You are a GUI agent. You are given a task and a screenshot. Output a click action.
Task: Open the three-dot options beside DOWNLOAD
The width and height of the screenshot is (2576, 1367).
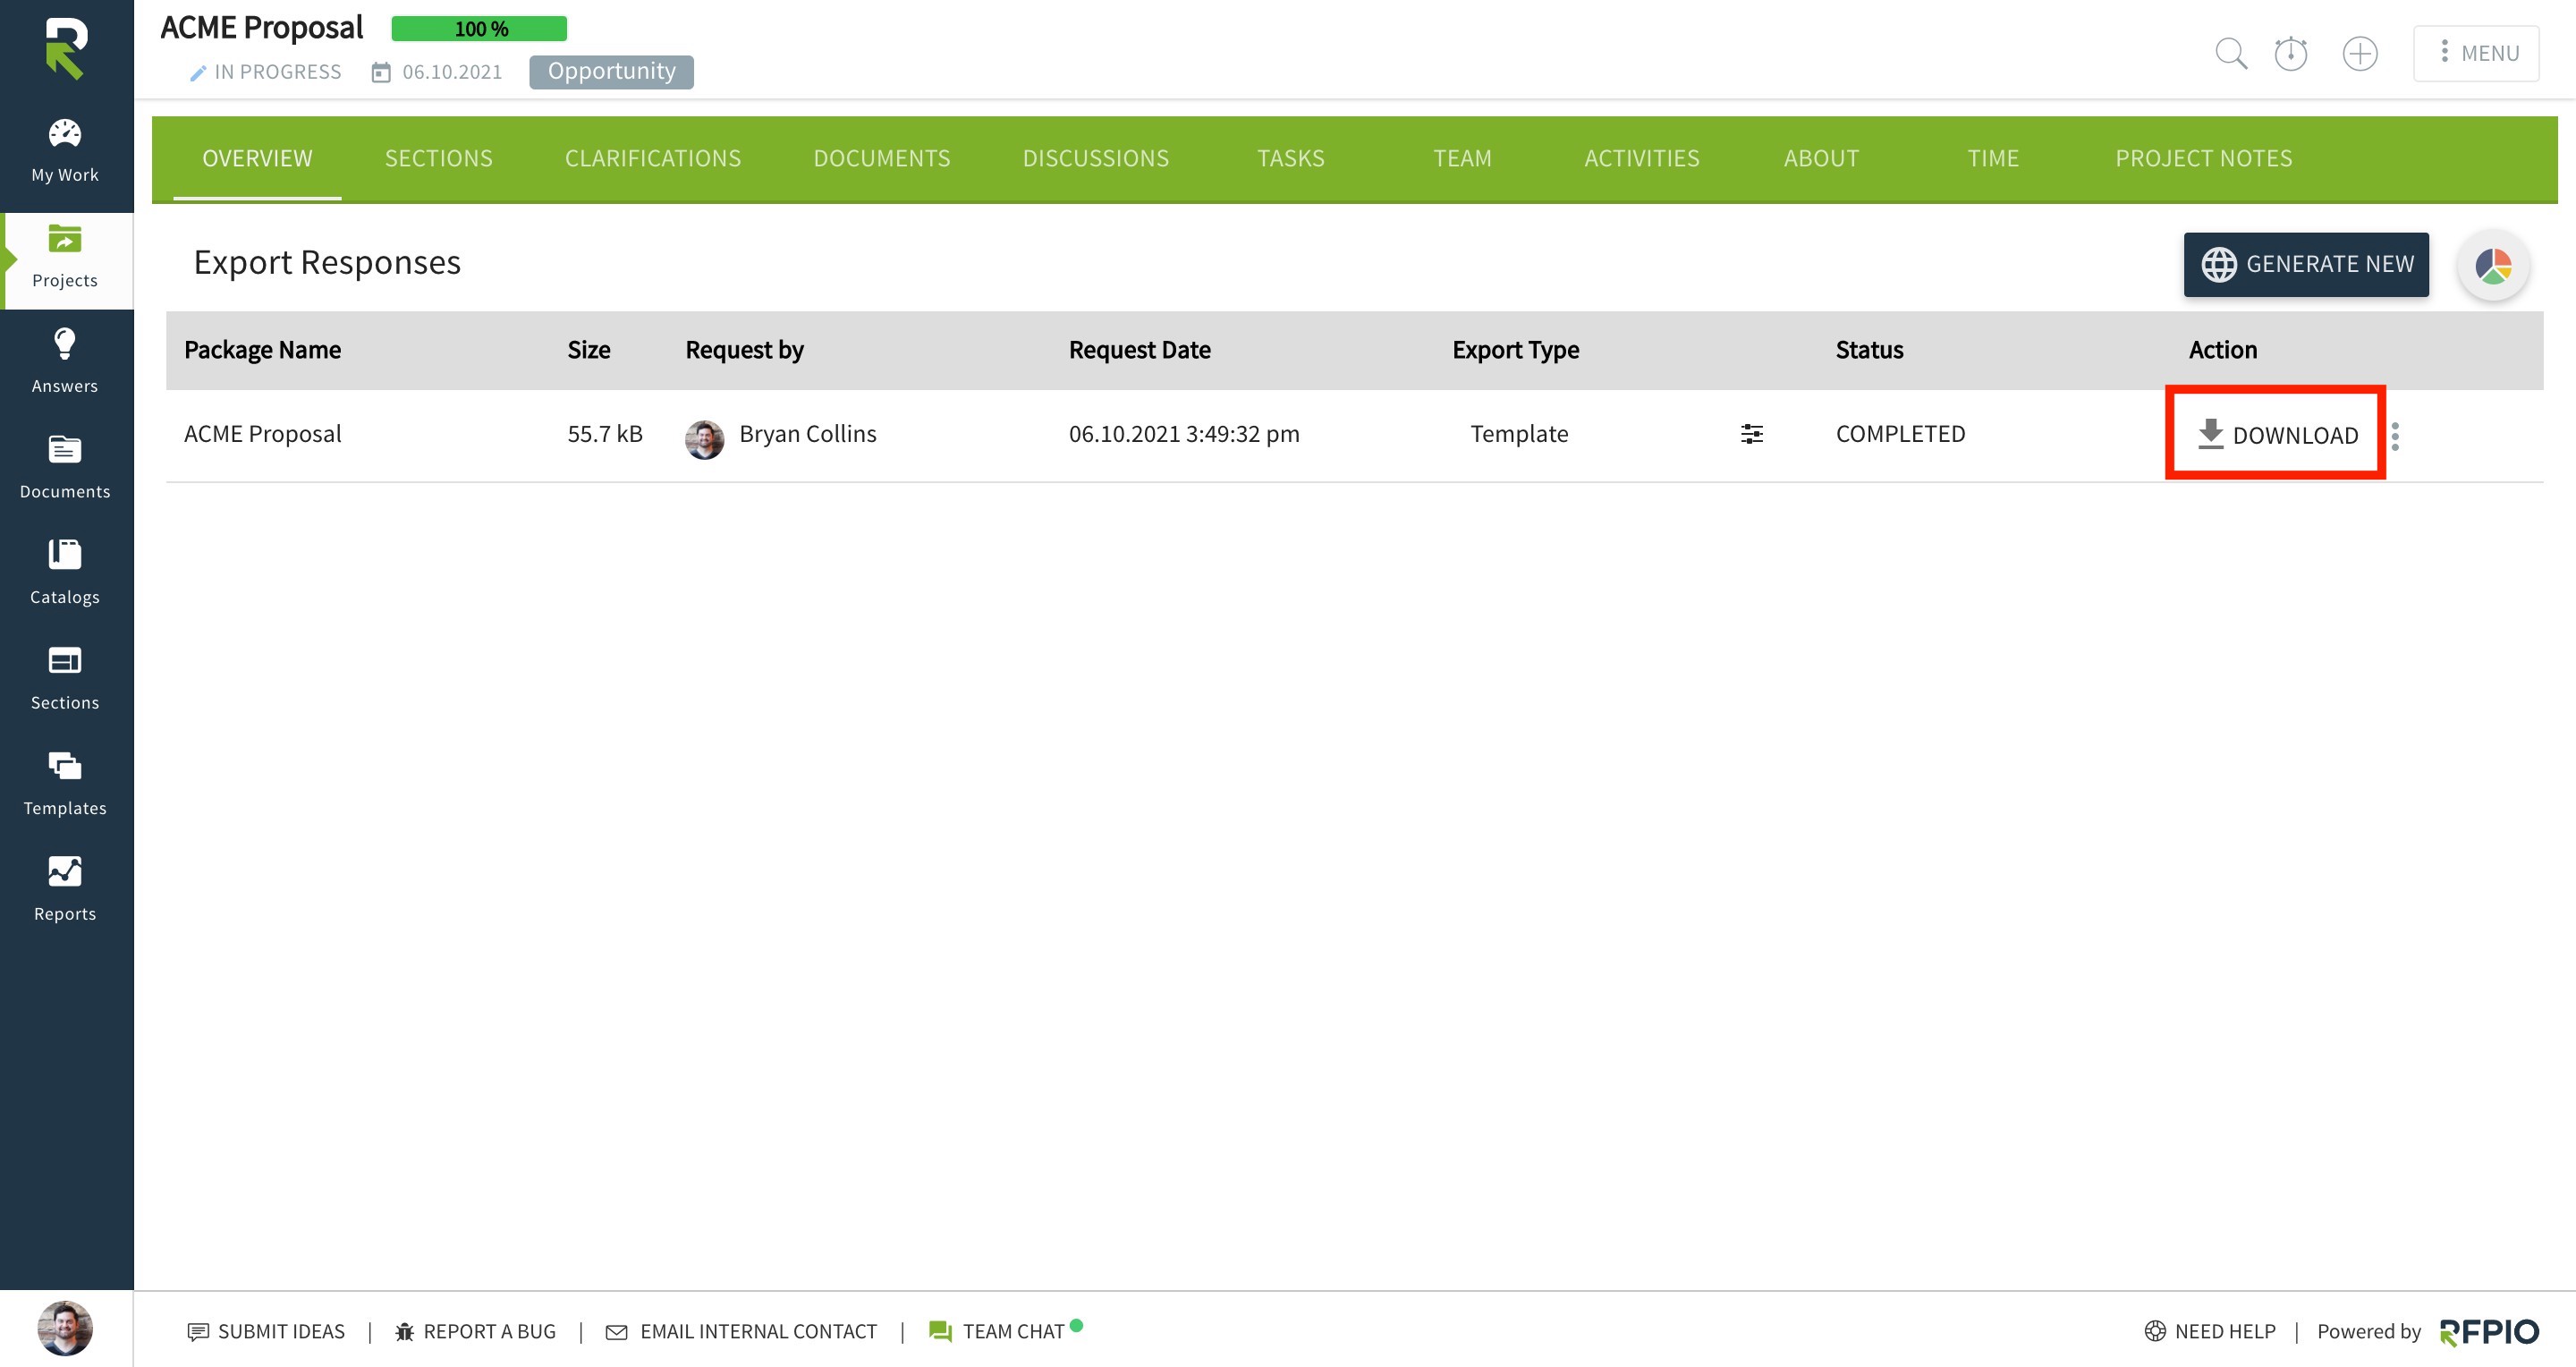(x=2395, y=436)
